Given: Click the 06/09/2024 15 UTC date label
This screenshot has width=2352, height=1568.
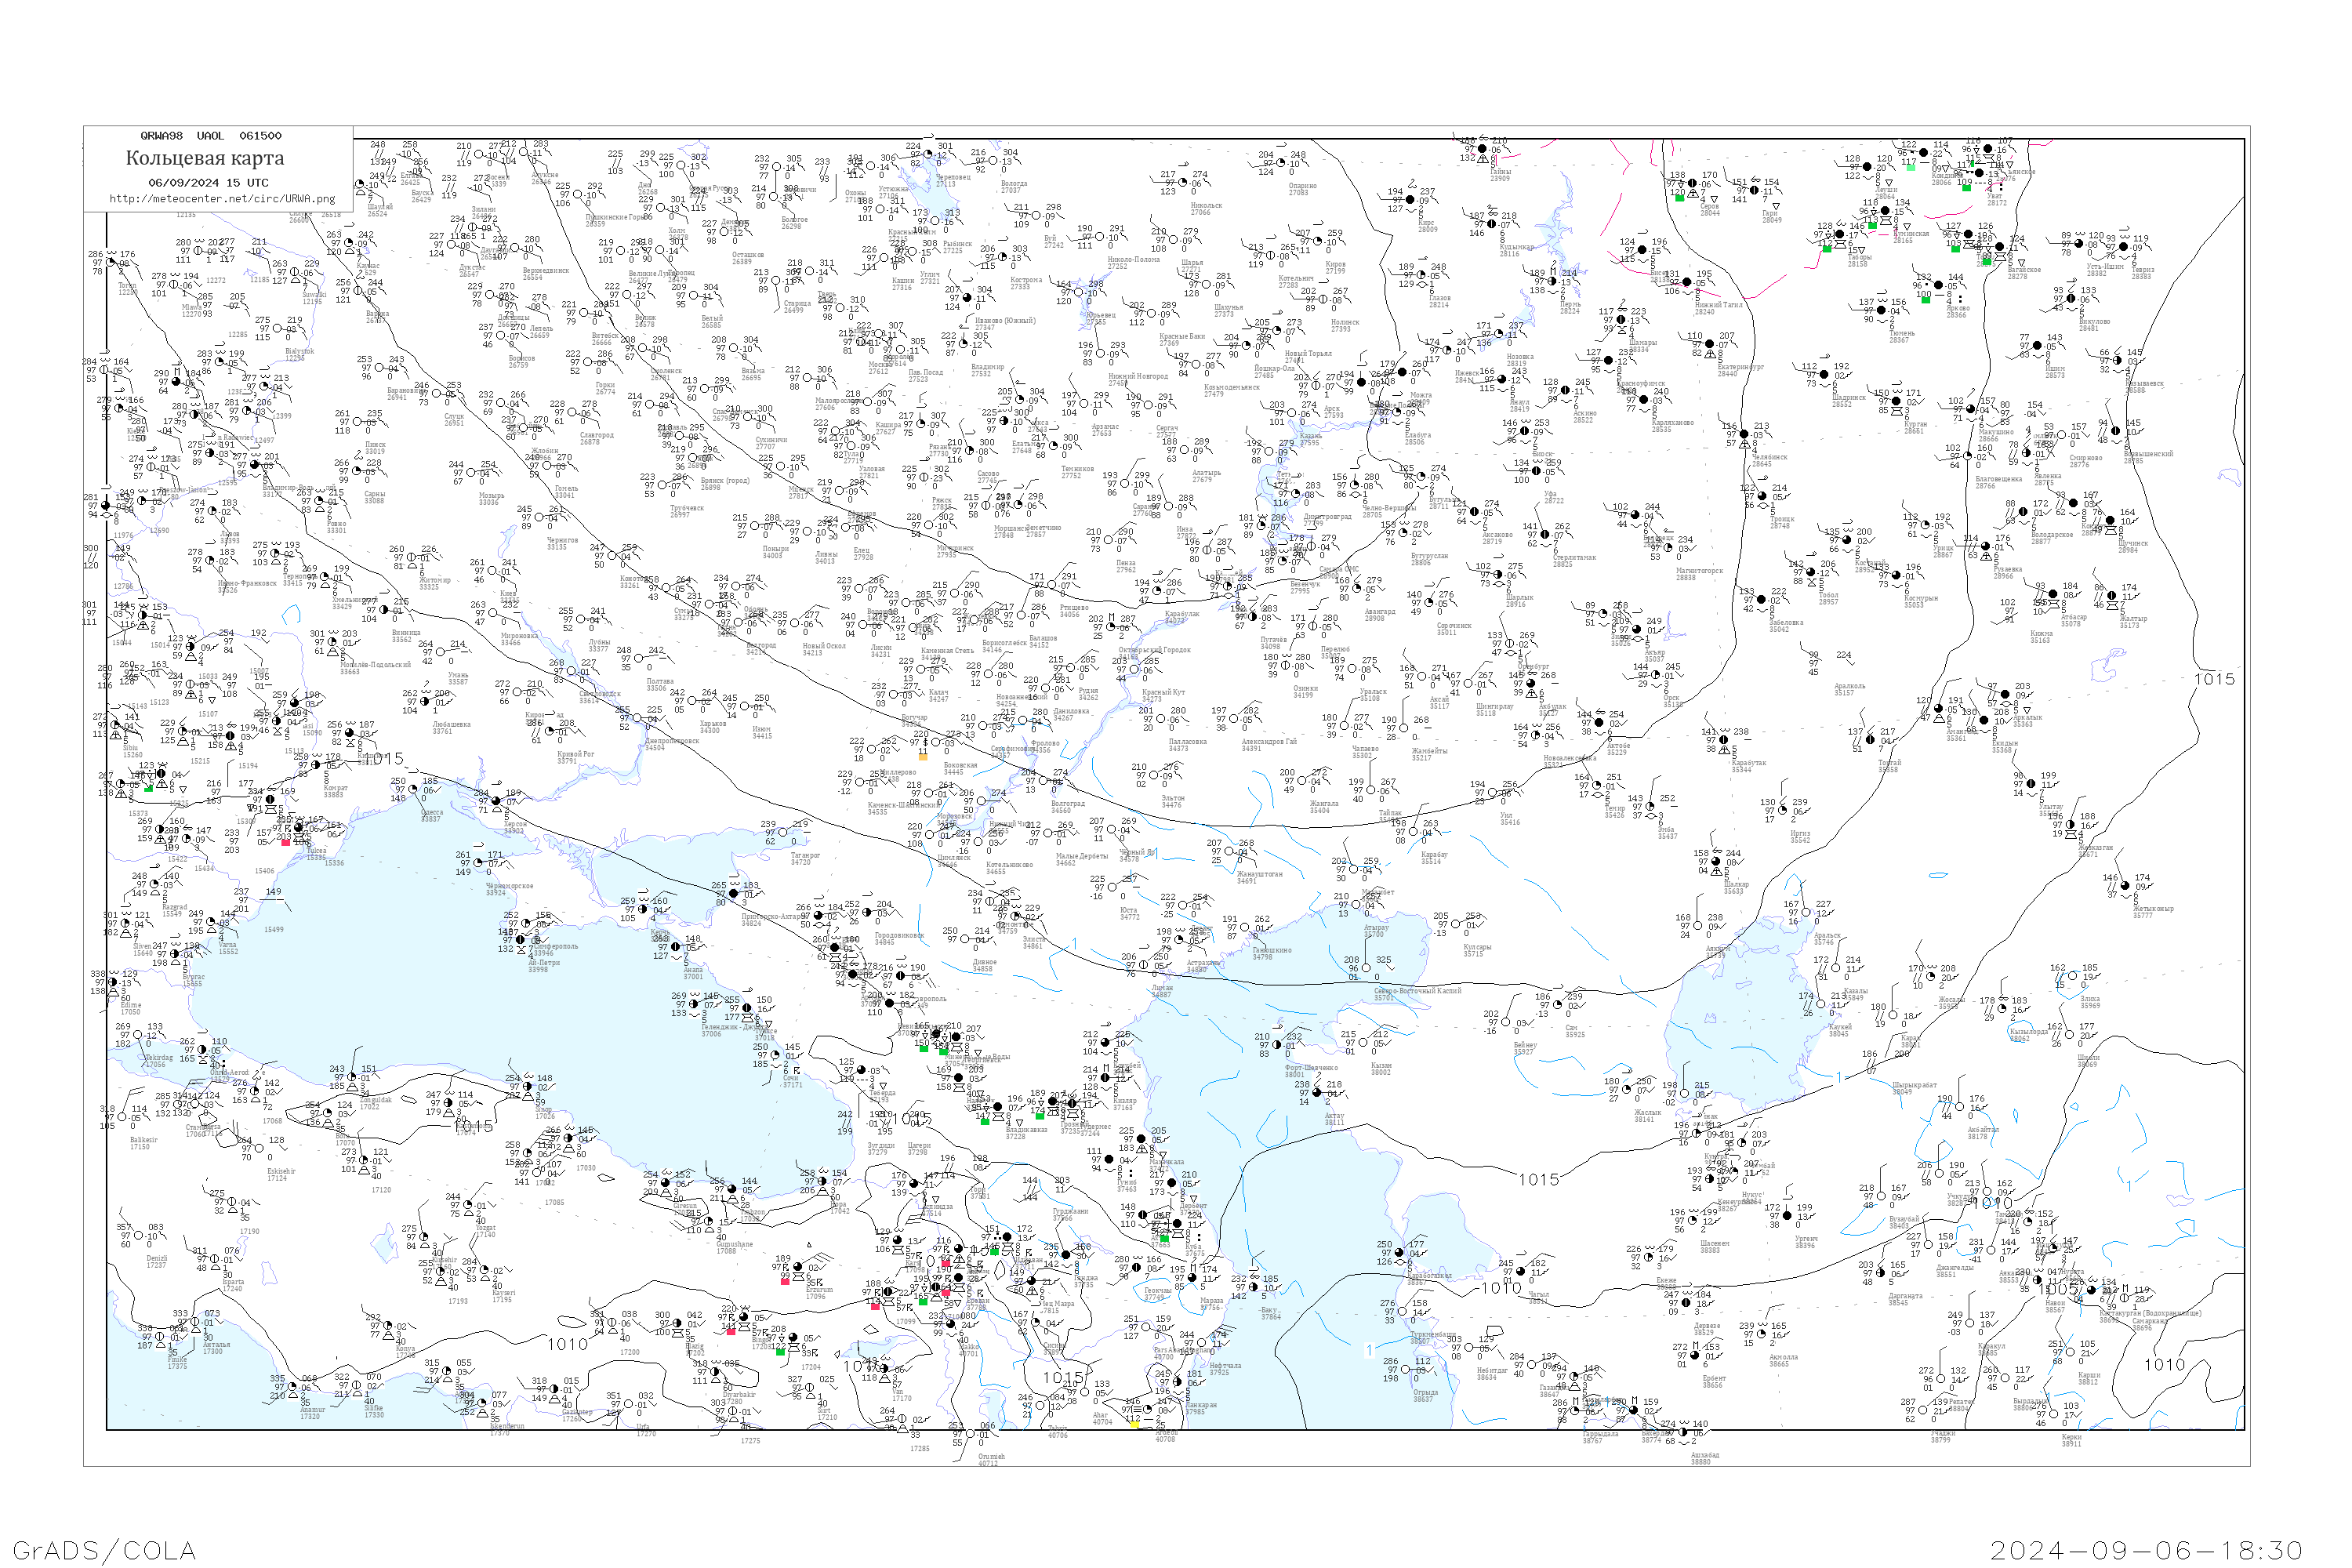Looking at the screenshot, I should click(x=208, y=183).
